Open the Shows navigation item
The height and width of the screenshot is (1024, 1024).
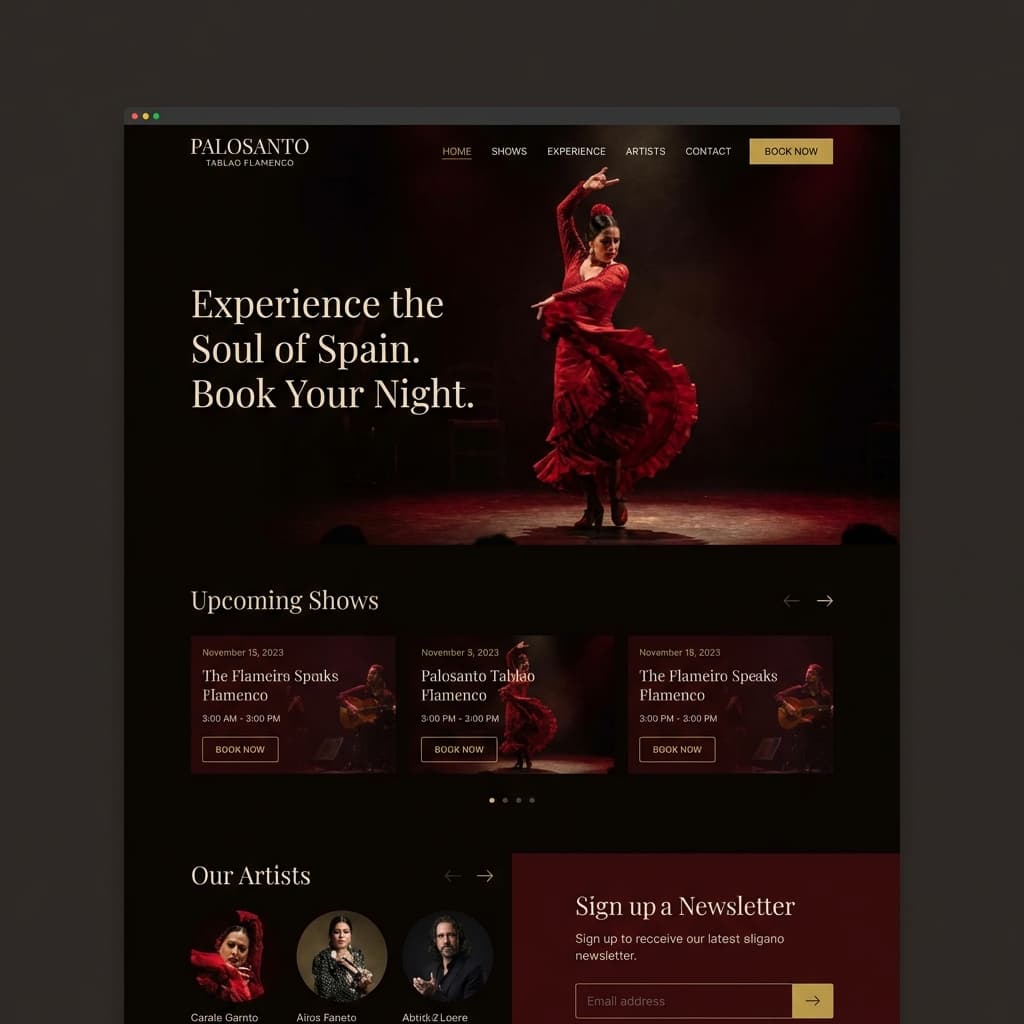[509, 151]
